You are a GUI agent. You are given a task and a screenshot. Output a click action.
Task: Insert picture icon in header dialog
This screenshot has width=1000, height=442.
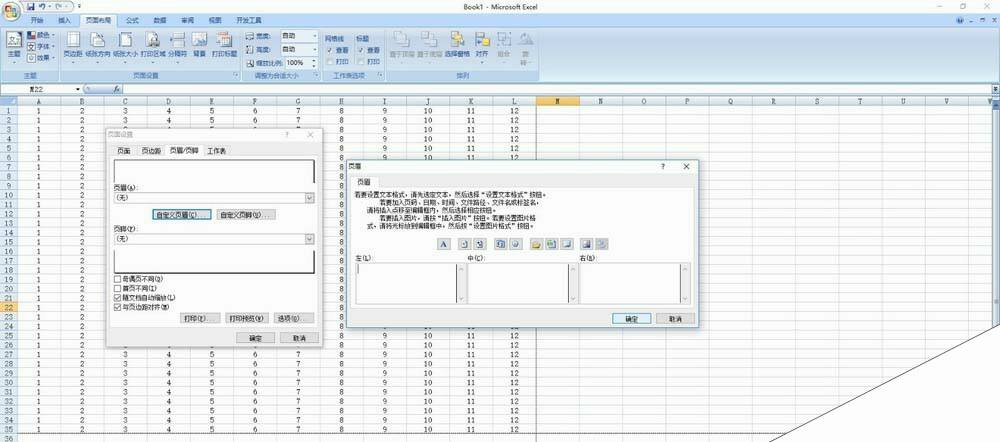(587, 244)
